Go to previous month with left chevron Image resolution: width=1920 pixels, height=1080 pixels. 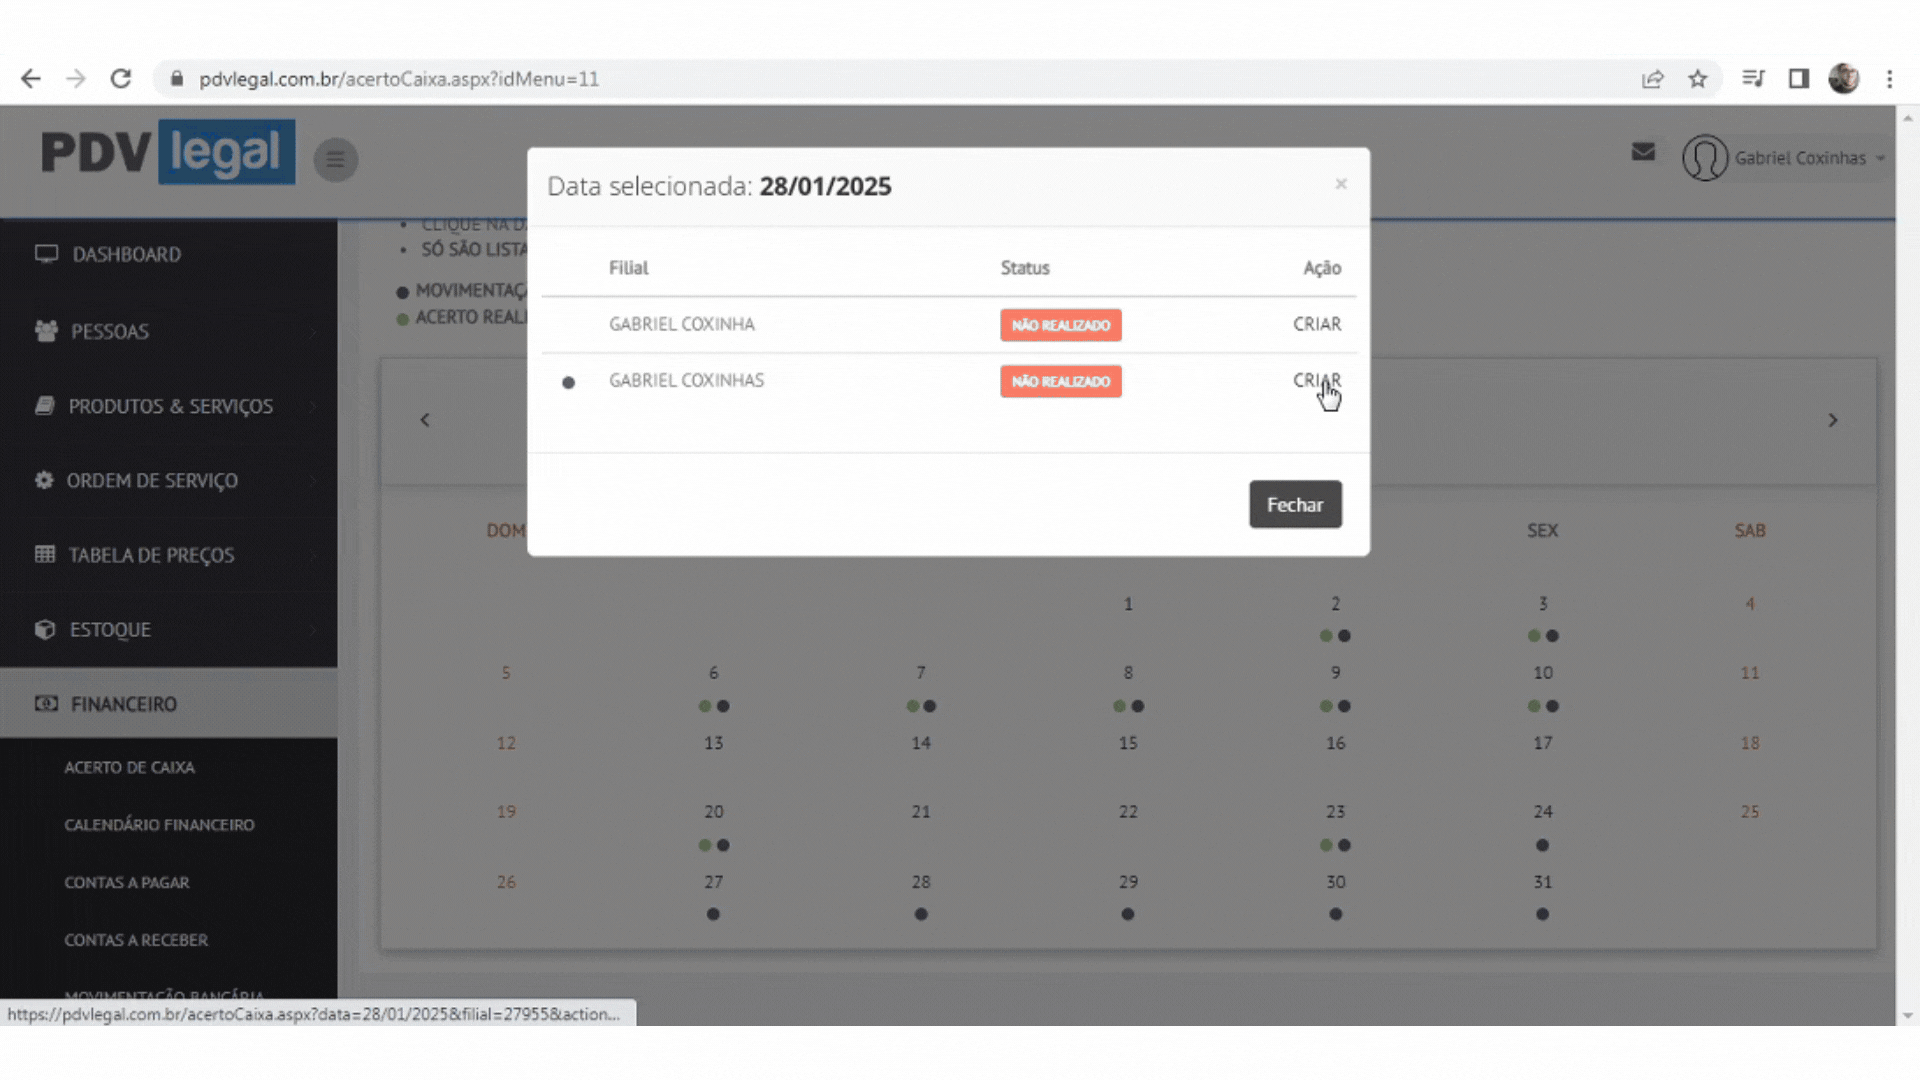pyautogui.click(x=425, y=421)
